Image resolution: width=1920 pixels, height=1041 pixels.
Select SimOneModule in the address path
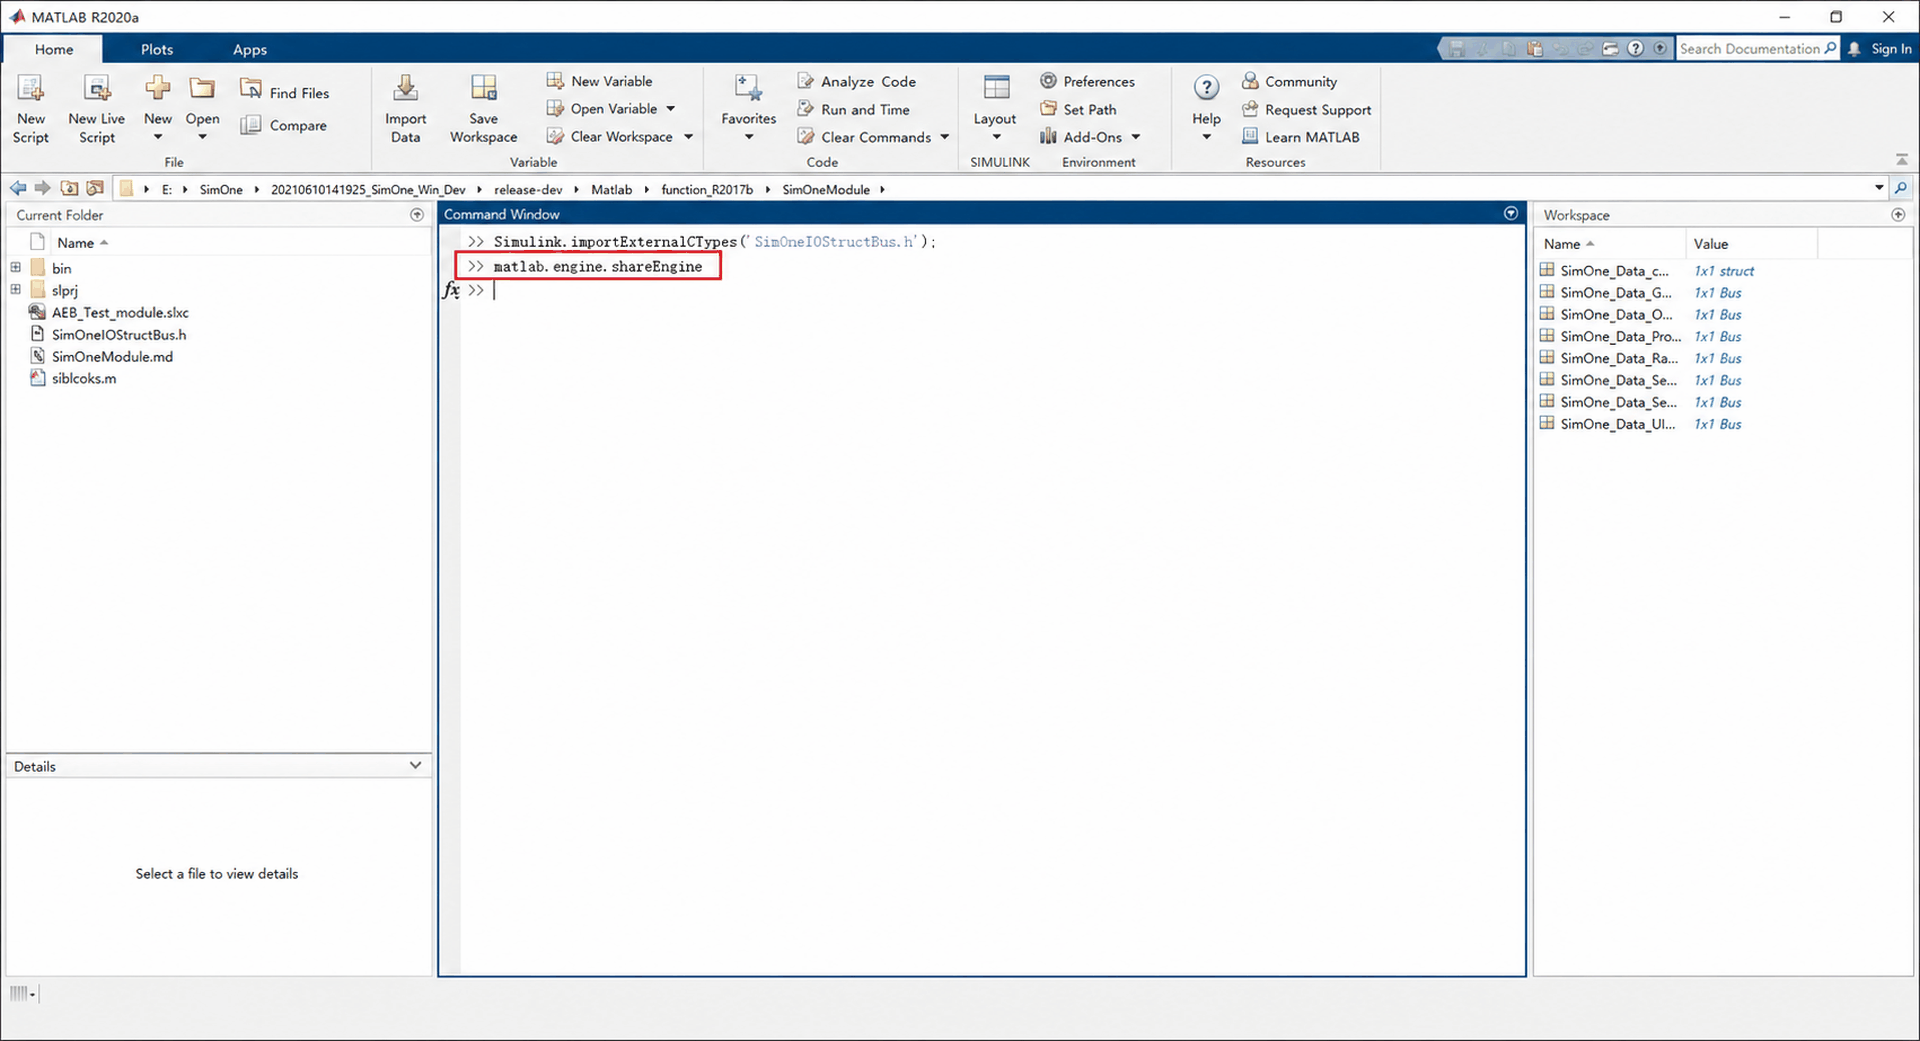pyautogui.click(x=826, y=189)
